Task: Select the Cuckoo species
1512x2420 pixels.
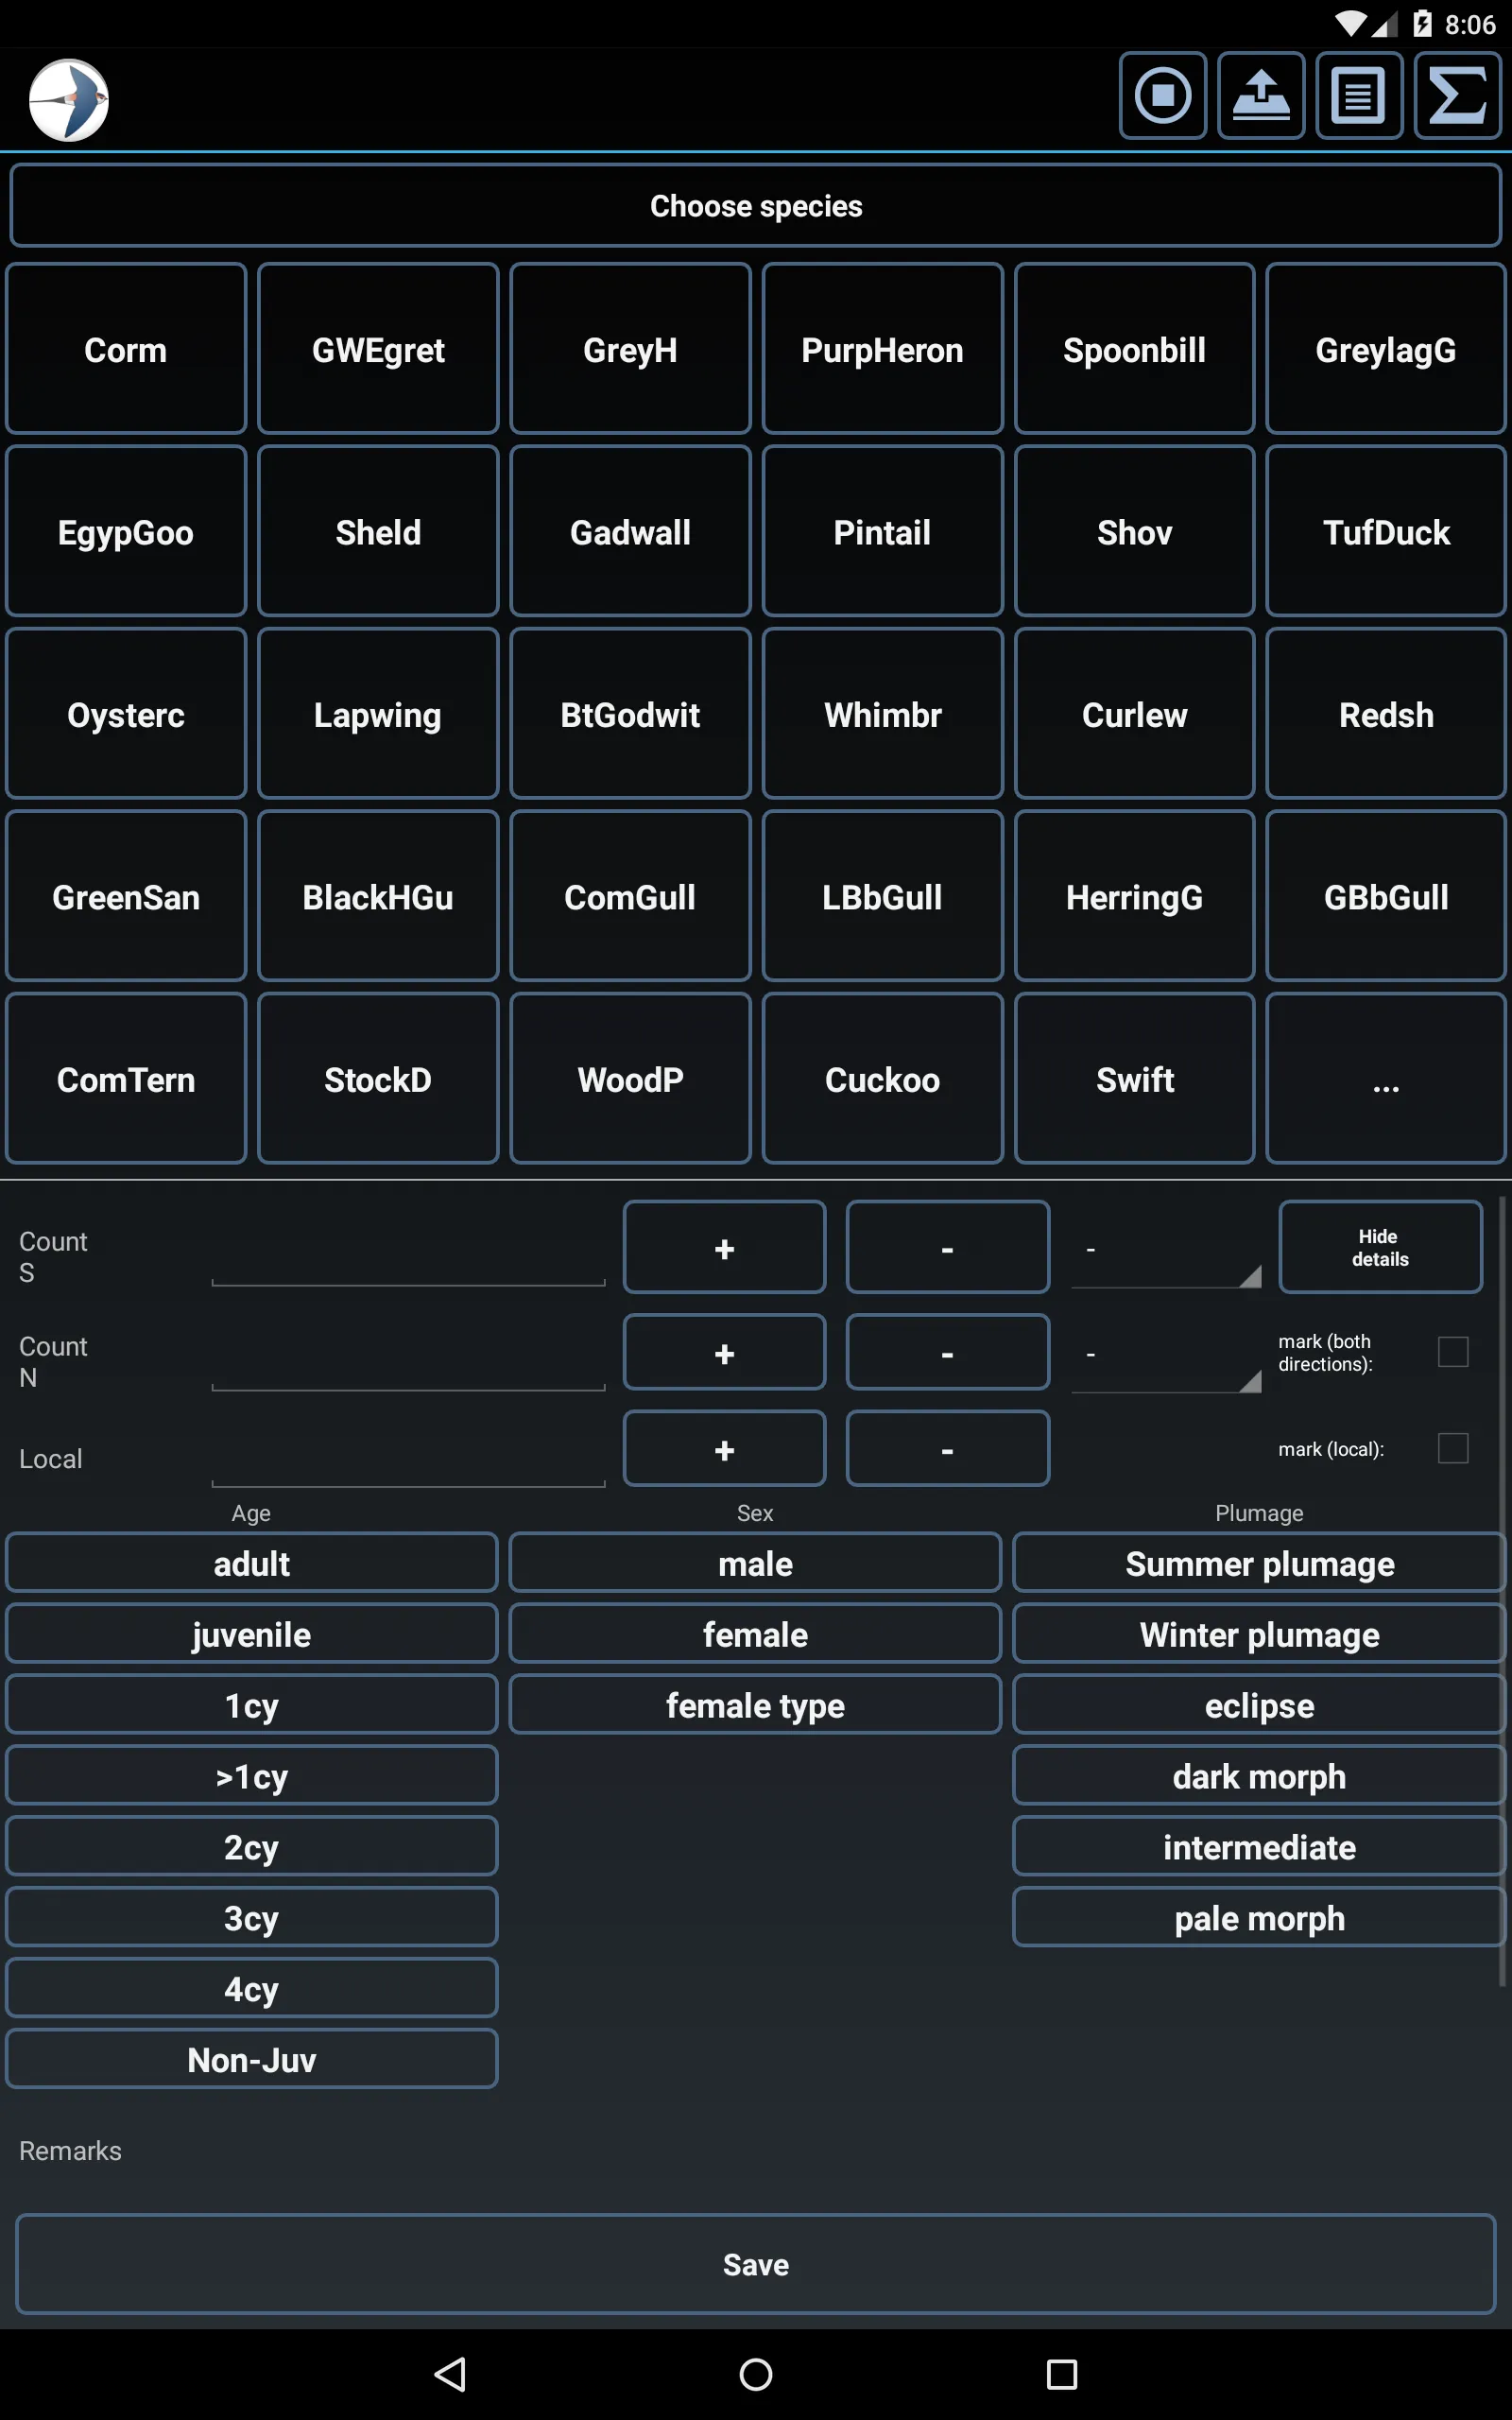Action: [882, 1079]
